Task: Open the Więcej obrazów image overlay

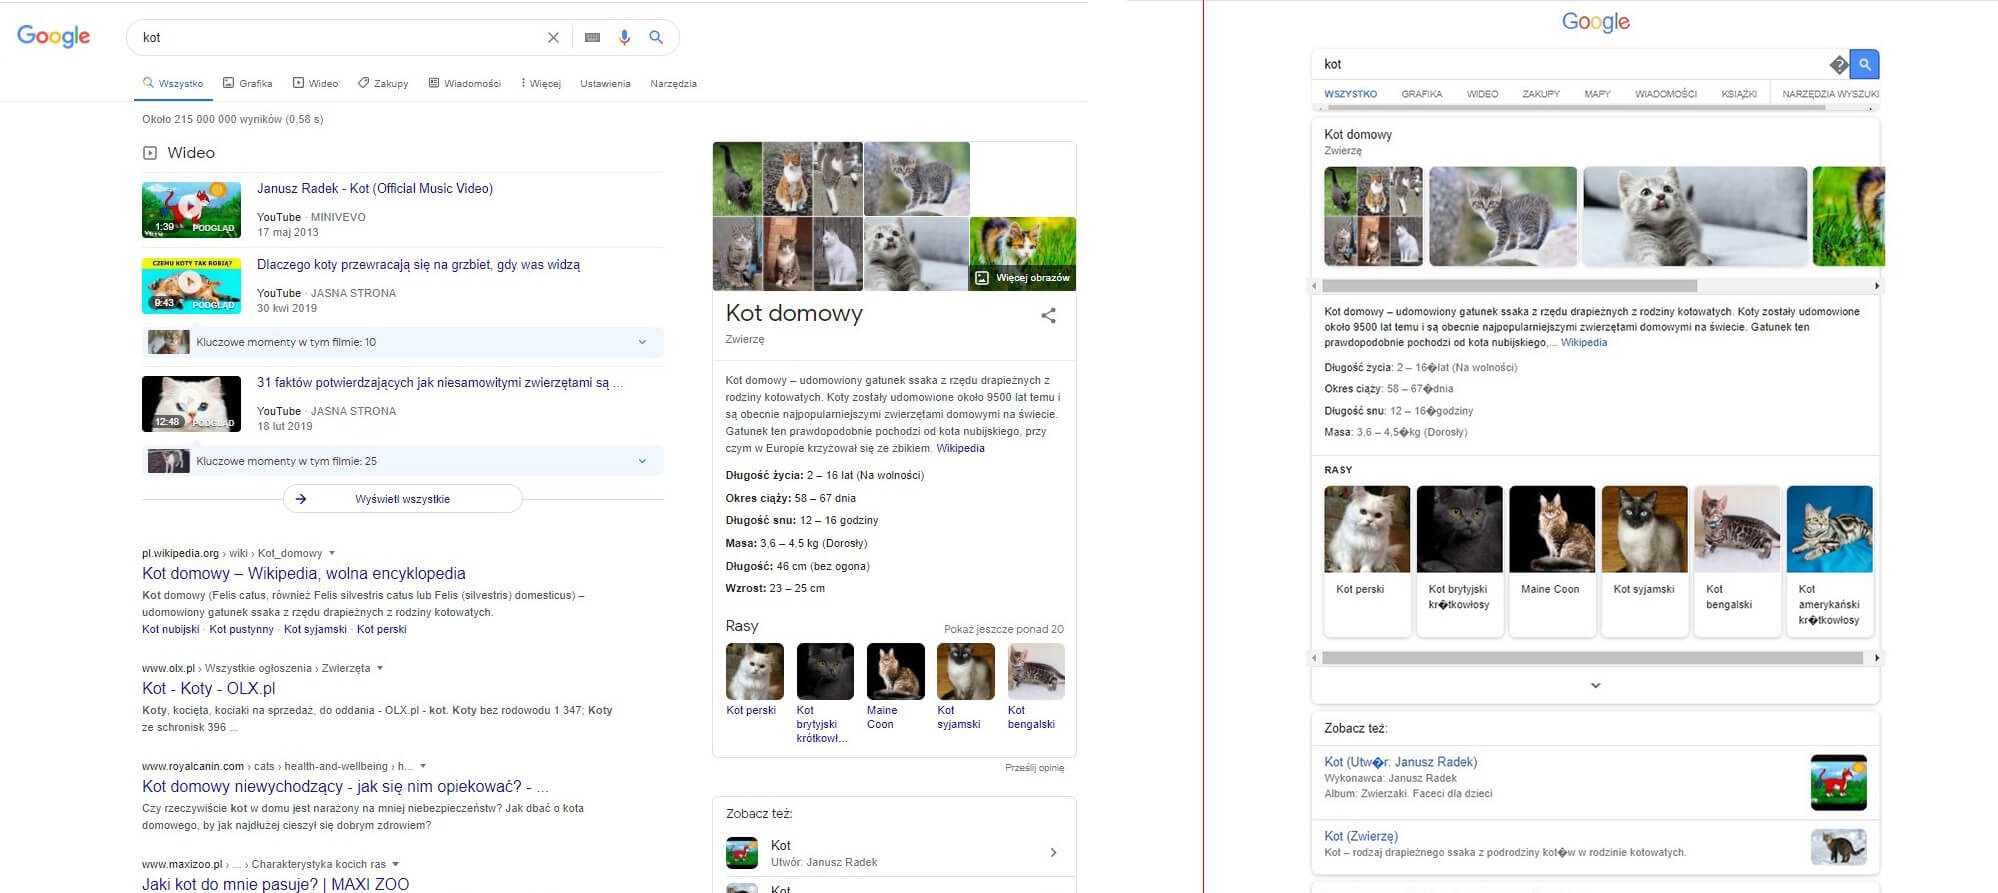Action: coord(1023,278)
